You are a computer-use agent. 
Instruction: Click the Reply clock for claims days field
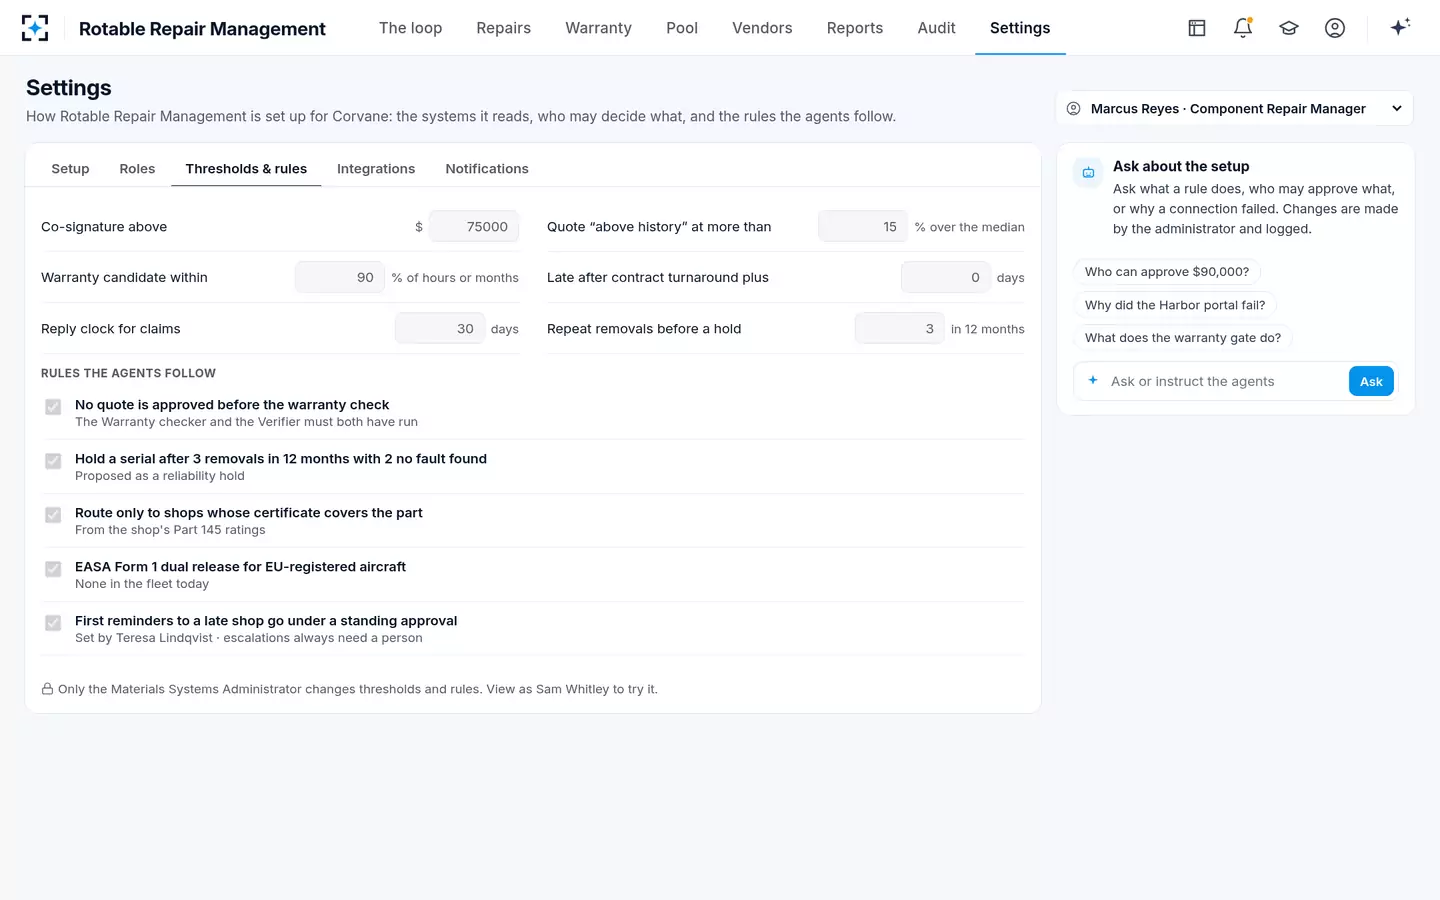[x=440, y=329]
